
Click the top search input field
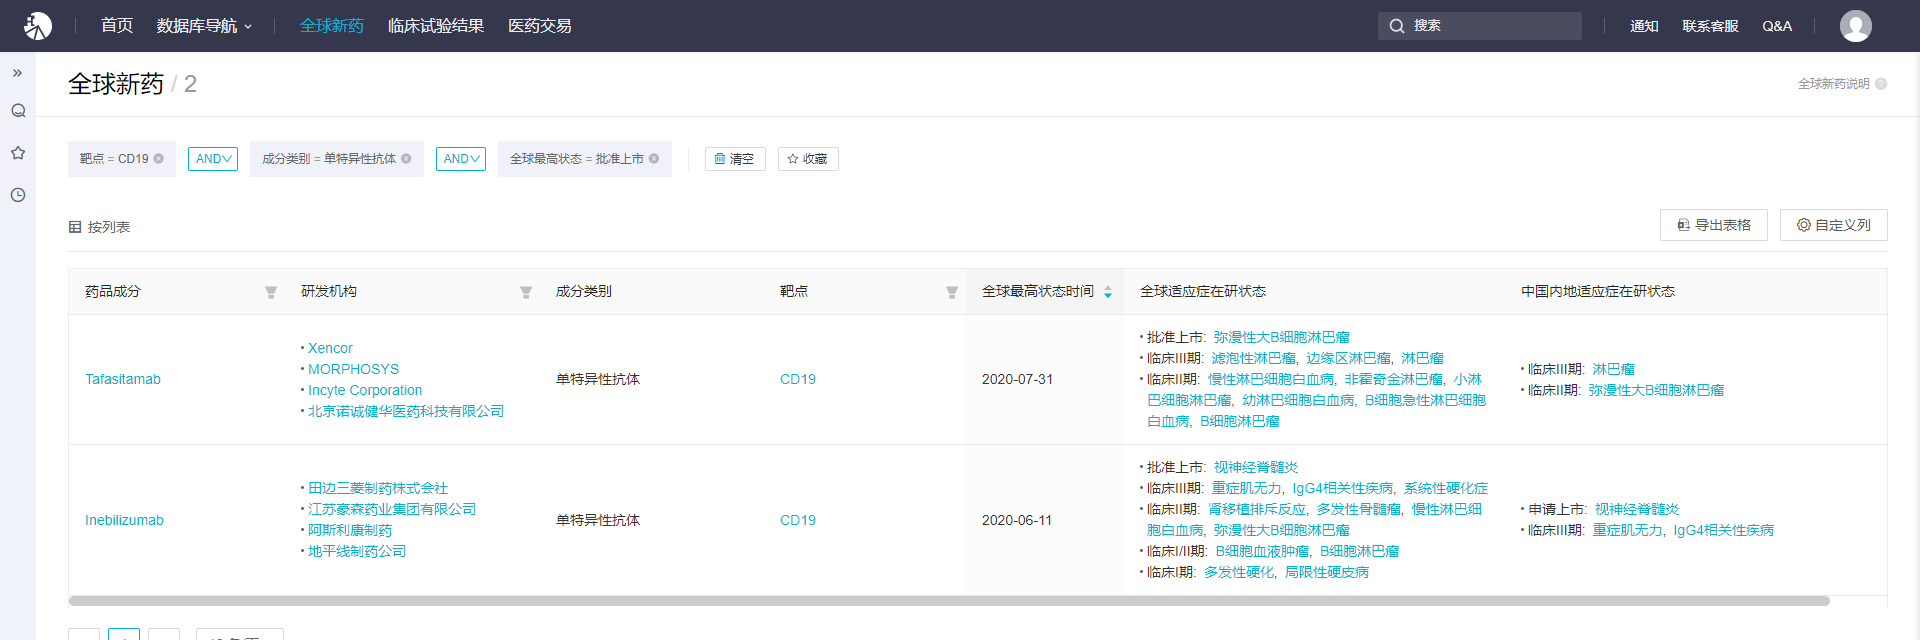click(1490, 26)
